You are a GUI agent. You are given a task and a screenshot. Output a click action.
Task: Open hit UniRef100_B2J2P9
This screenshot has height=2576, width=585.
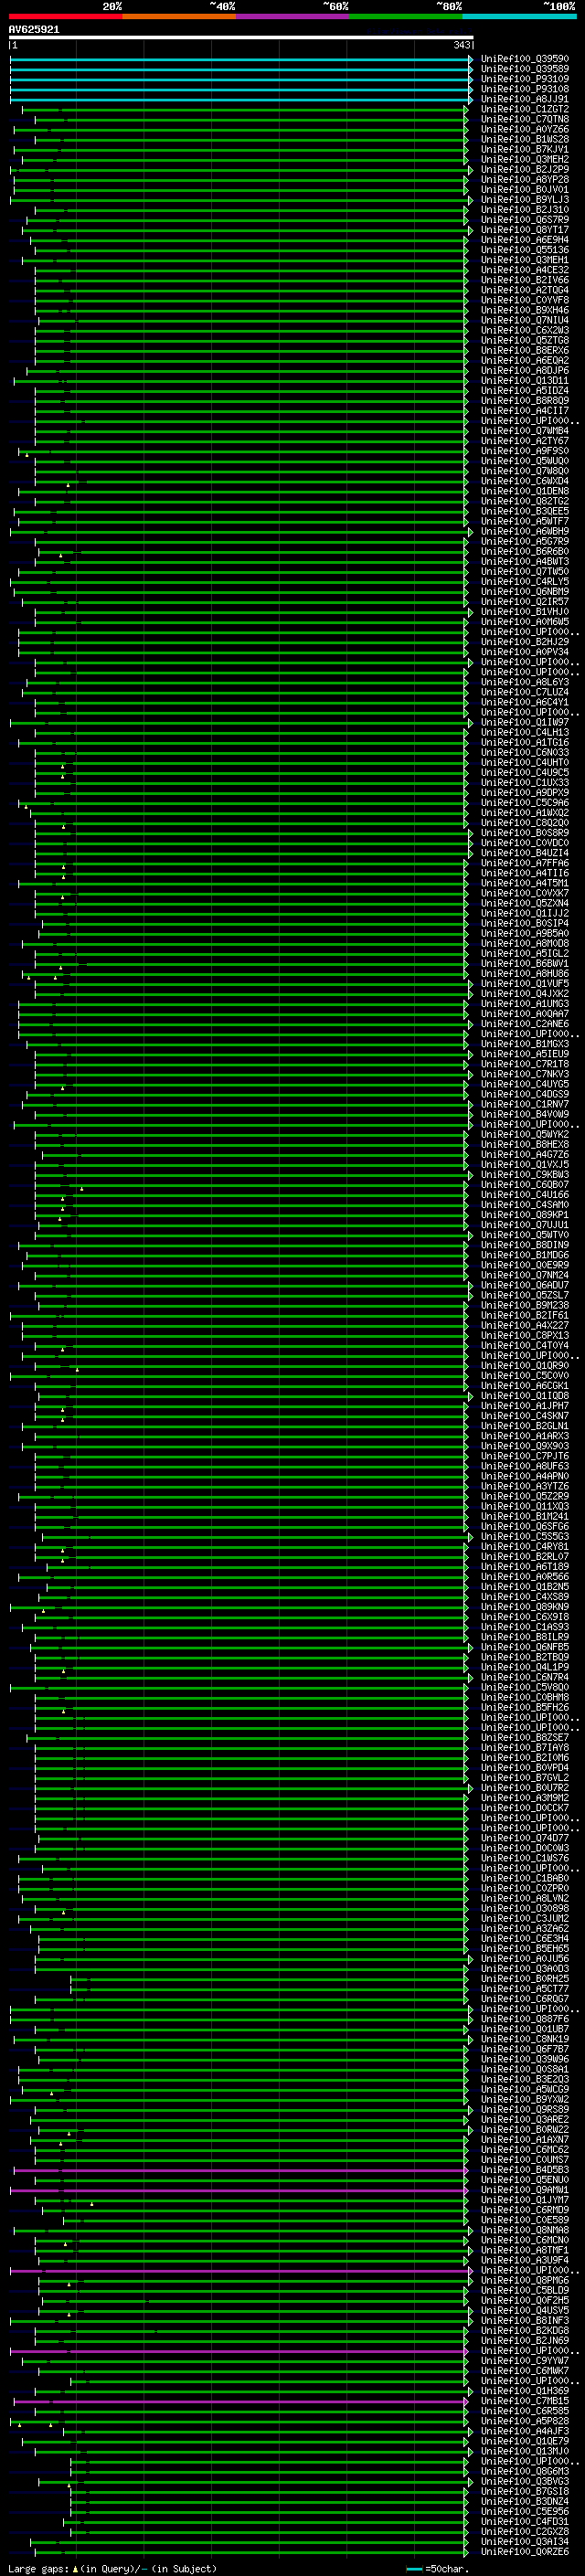tap(525, 169)
